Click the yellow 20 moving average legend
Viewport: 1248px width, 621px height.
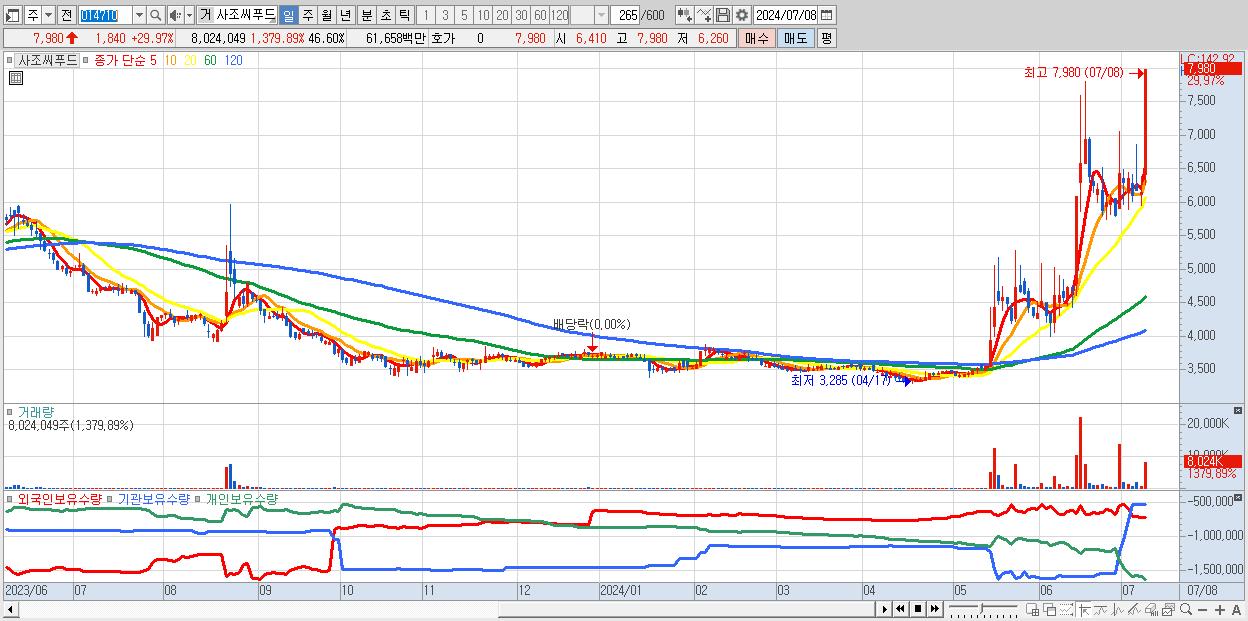(x=190, y=60)
